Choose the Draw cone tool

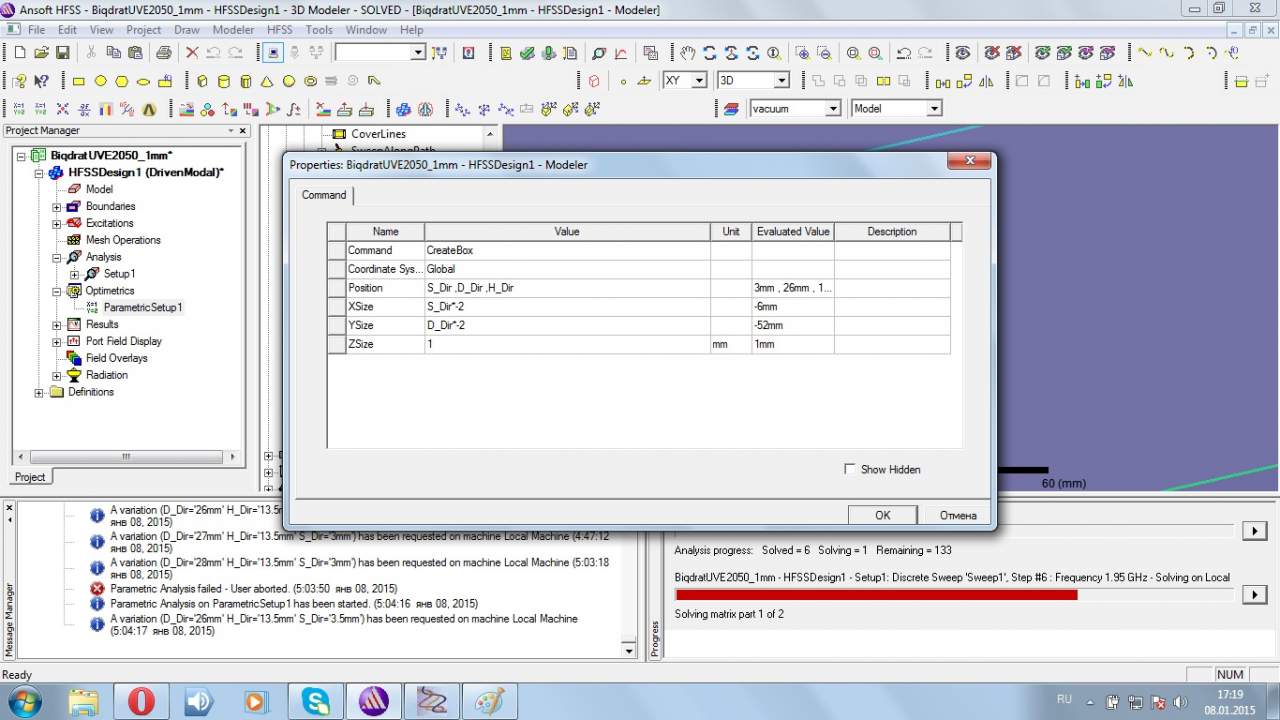point(267,81)
